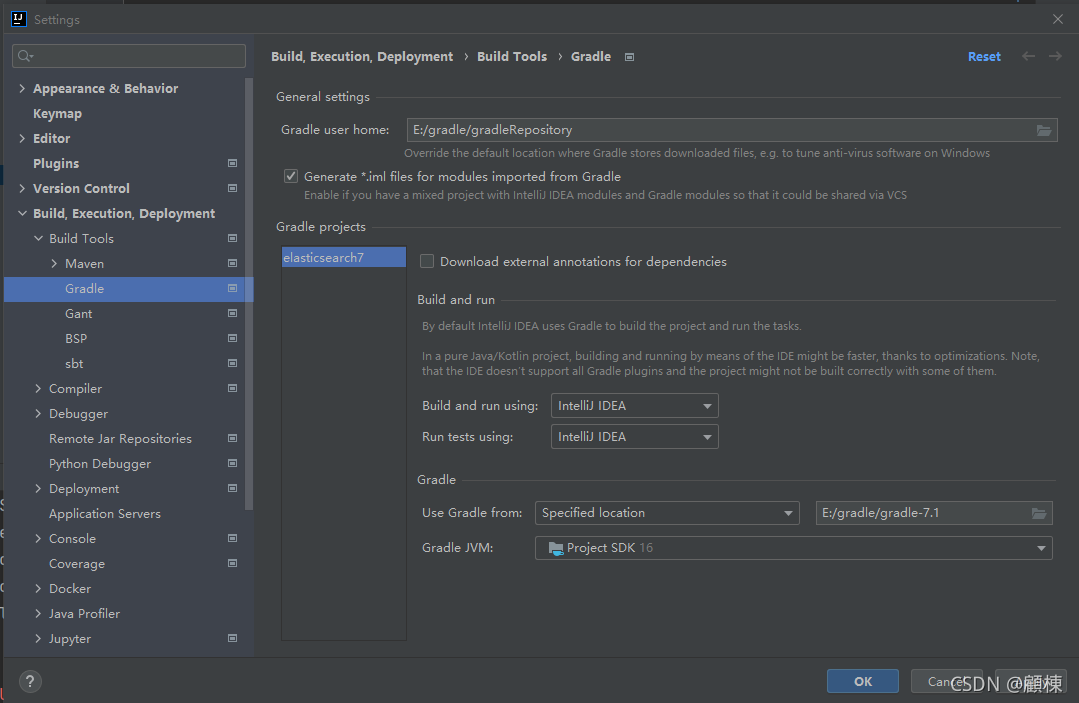
Task: Select the elasticsearch7 Gradle project
Action: coord(343,257)
